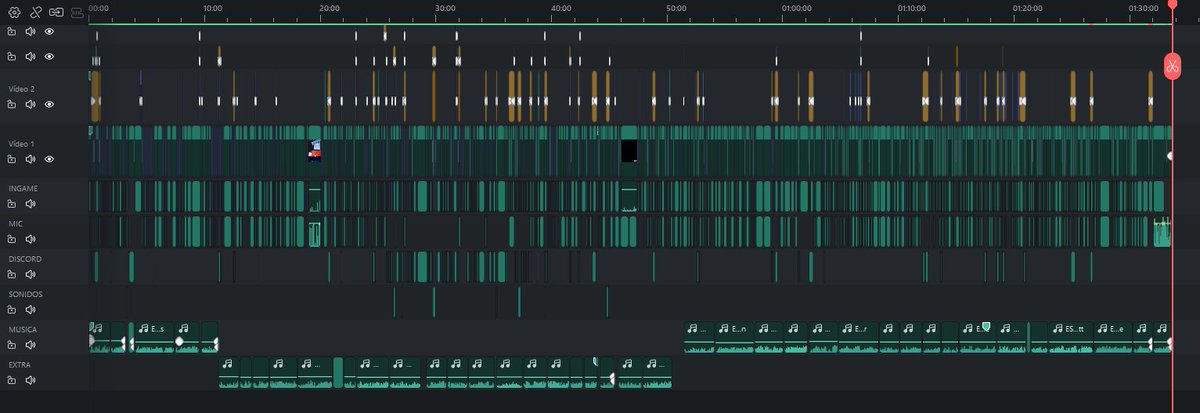Lock the second video track from top
The image size is (1200, 413).
(x=12, y=57)
